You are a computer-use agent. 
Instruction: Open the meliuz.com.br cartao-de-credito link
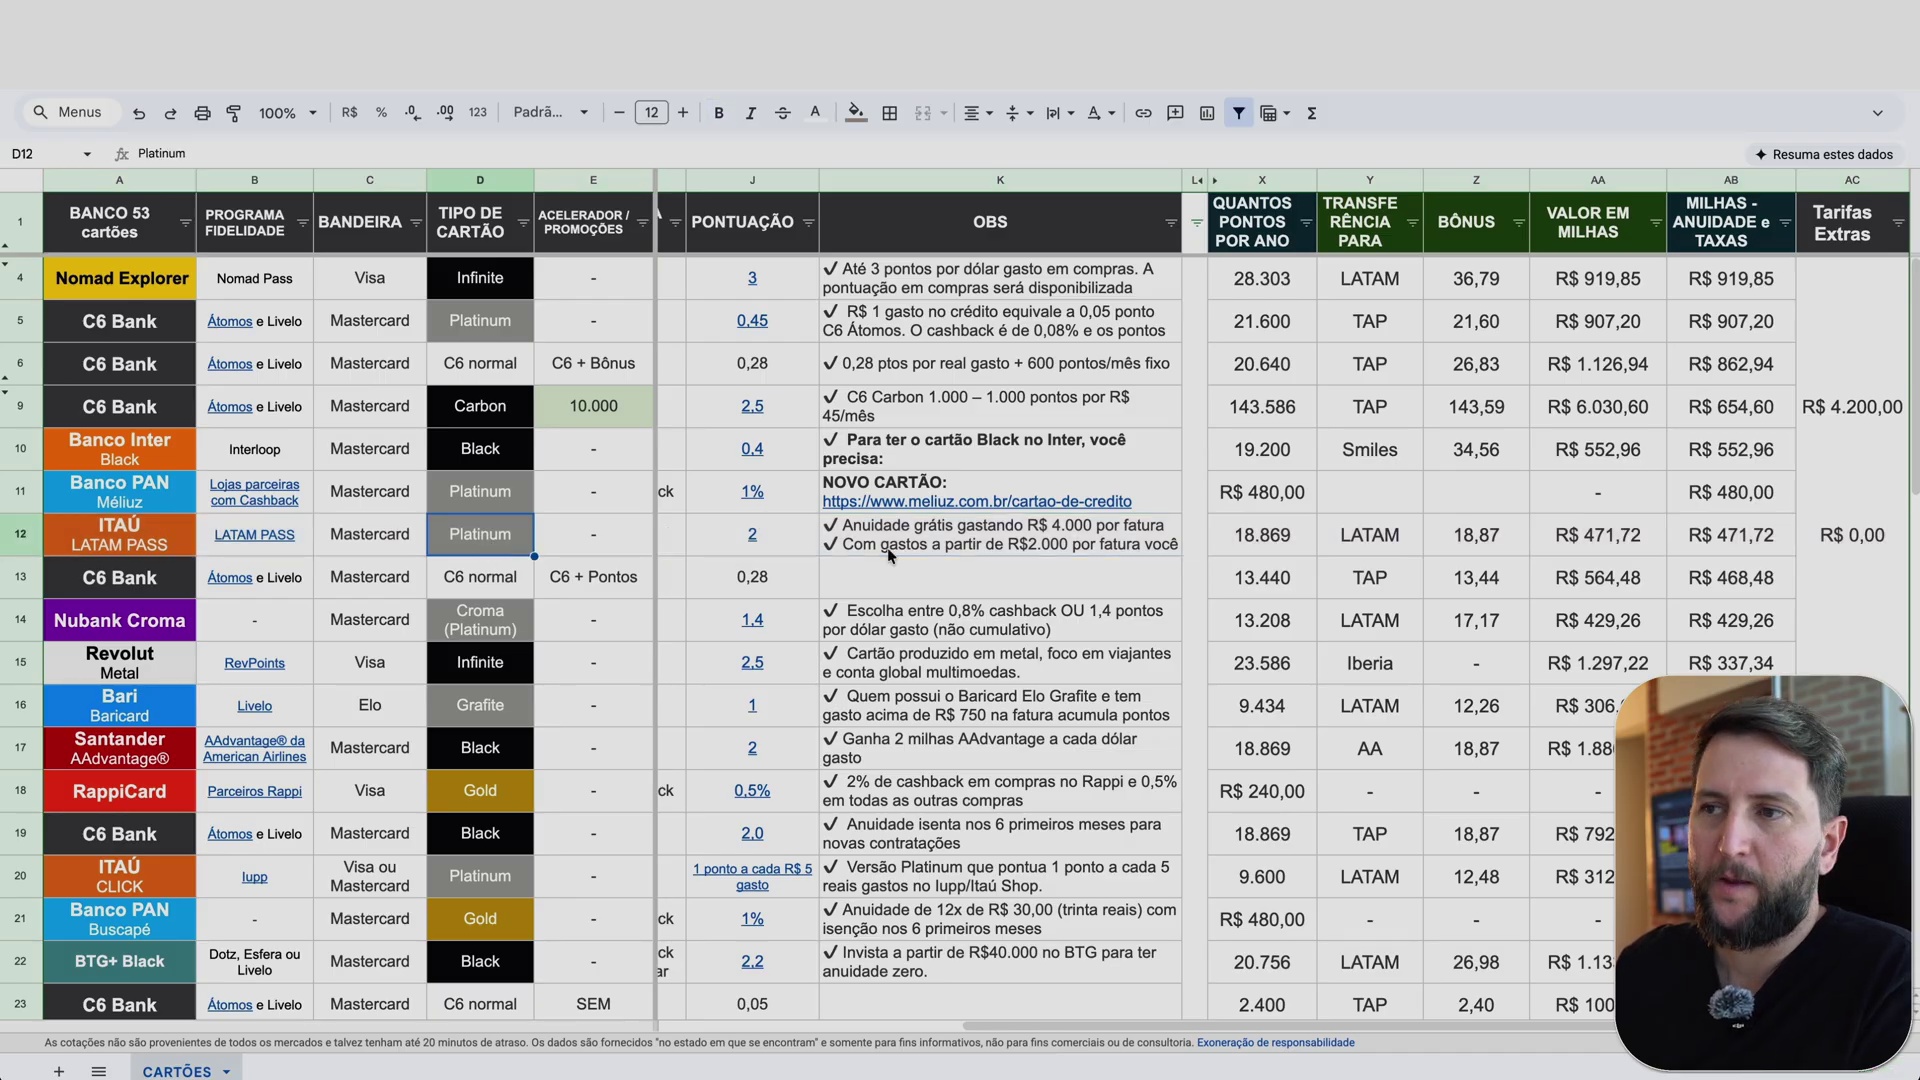(x=977, y=501)
